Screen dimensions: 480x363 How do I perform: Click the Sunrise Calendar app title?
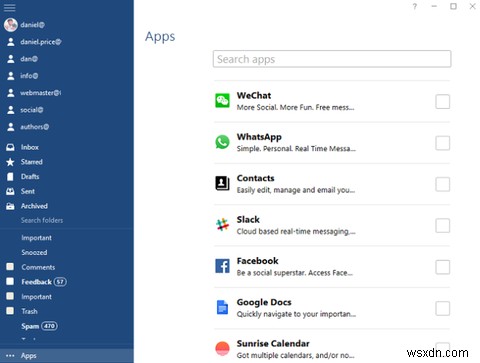coord(273,343)
